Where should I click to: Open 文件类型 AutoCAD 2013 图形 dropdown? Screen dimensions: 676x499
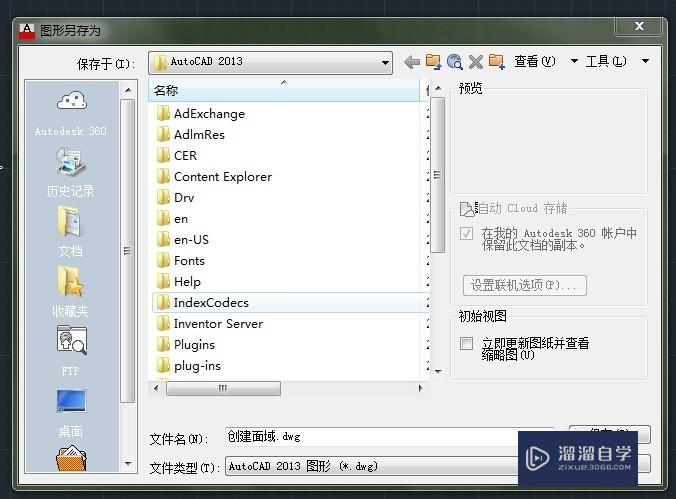tap(372, 466)
